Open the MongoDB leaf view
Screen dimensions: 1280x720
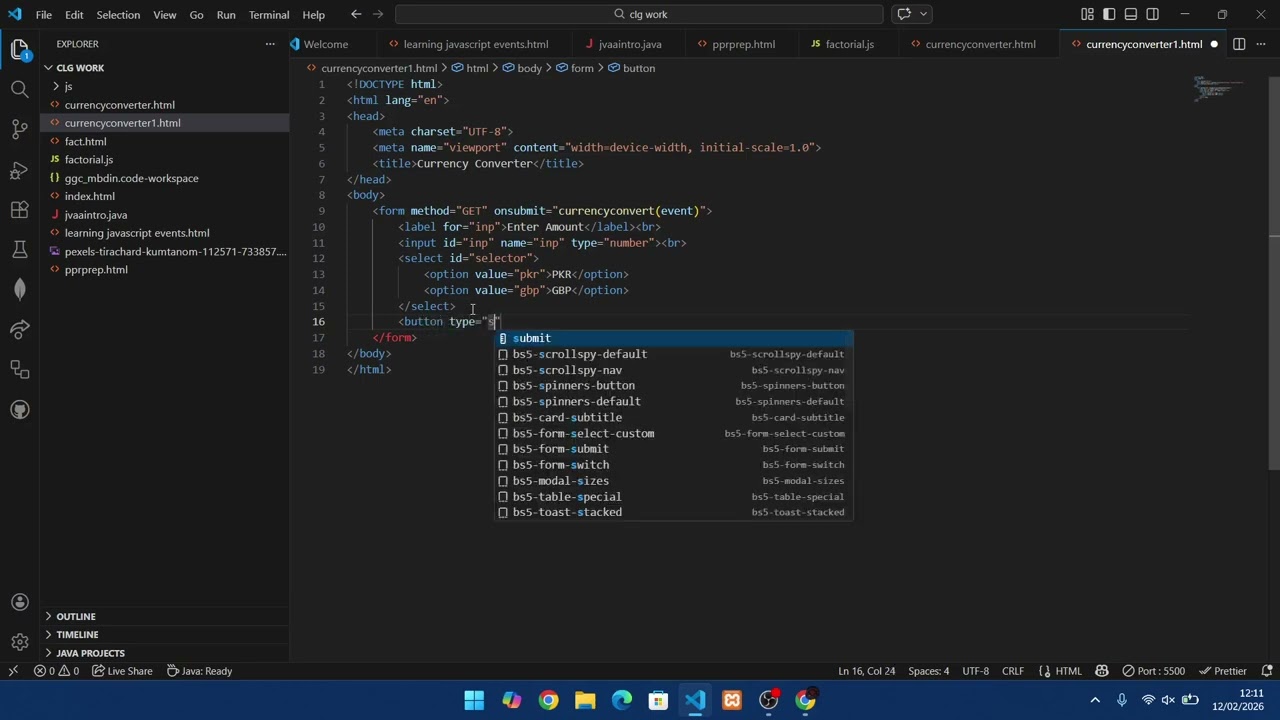pyautogui.click(x=19, y=289)
